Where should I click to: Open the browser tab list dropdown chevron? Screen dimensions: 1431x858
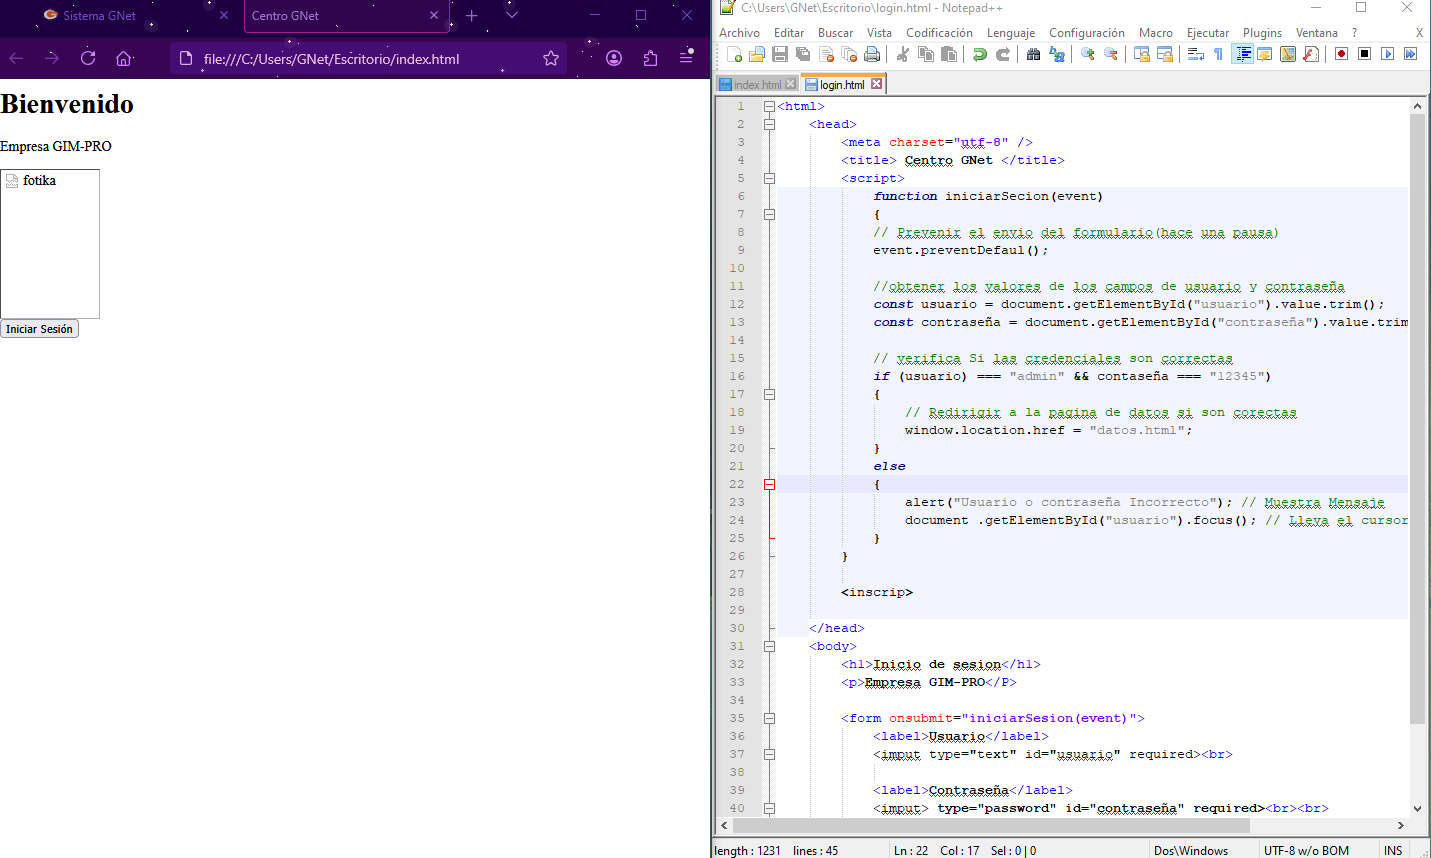coord(512,15)
